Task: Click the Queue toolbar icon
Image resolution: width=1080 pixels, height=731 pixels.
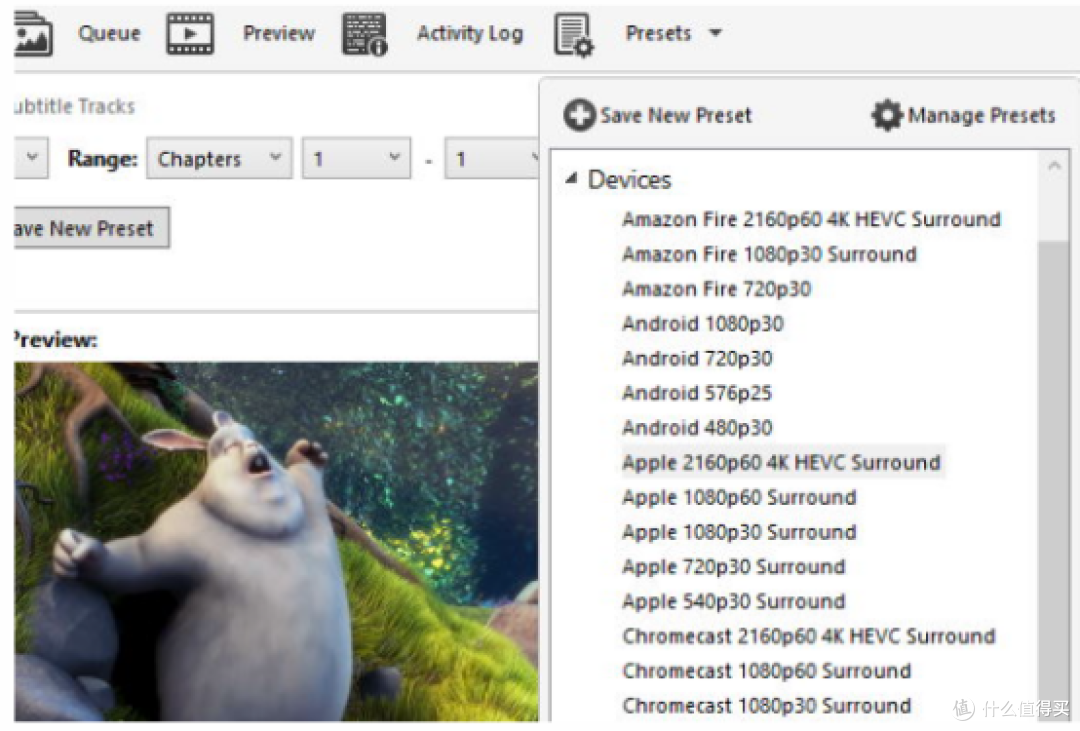Action: click(32, 34)
